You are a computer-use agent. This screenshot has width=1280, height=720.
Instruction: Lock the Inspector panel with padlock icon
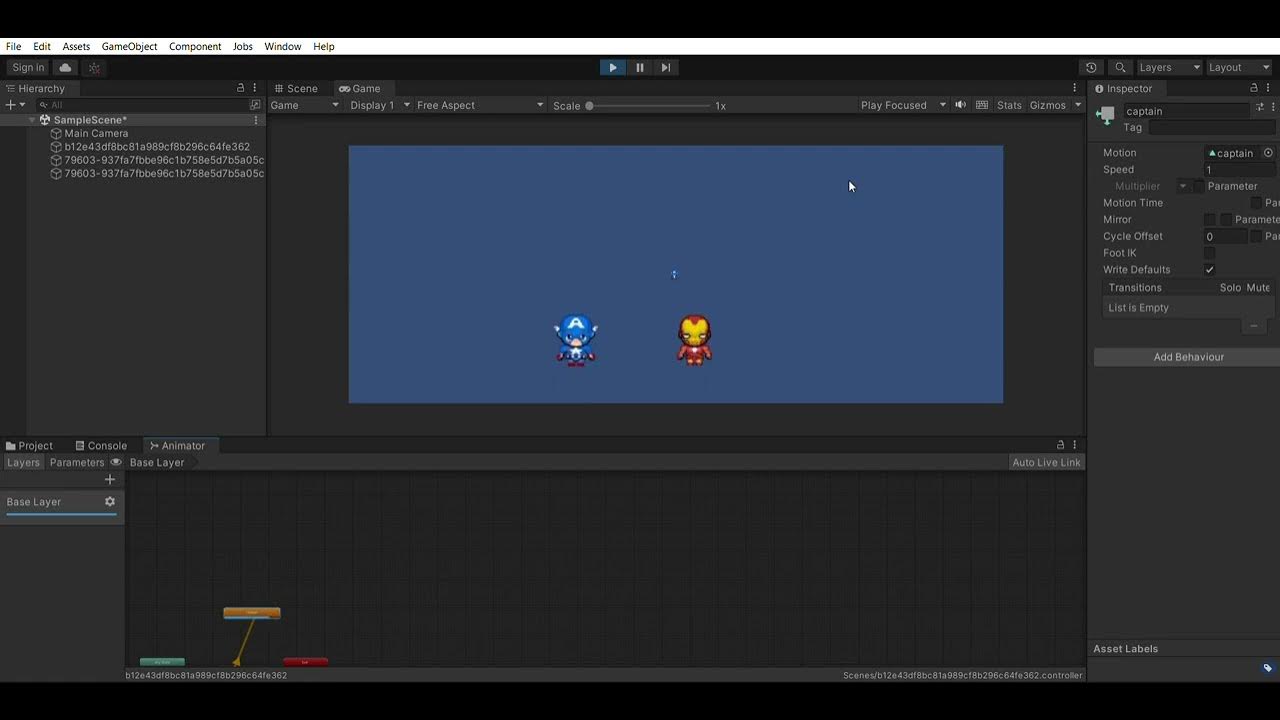coord(1254,88)
